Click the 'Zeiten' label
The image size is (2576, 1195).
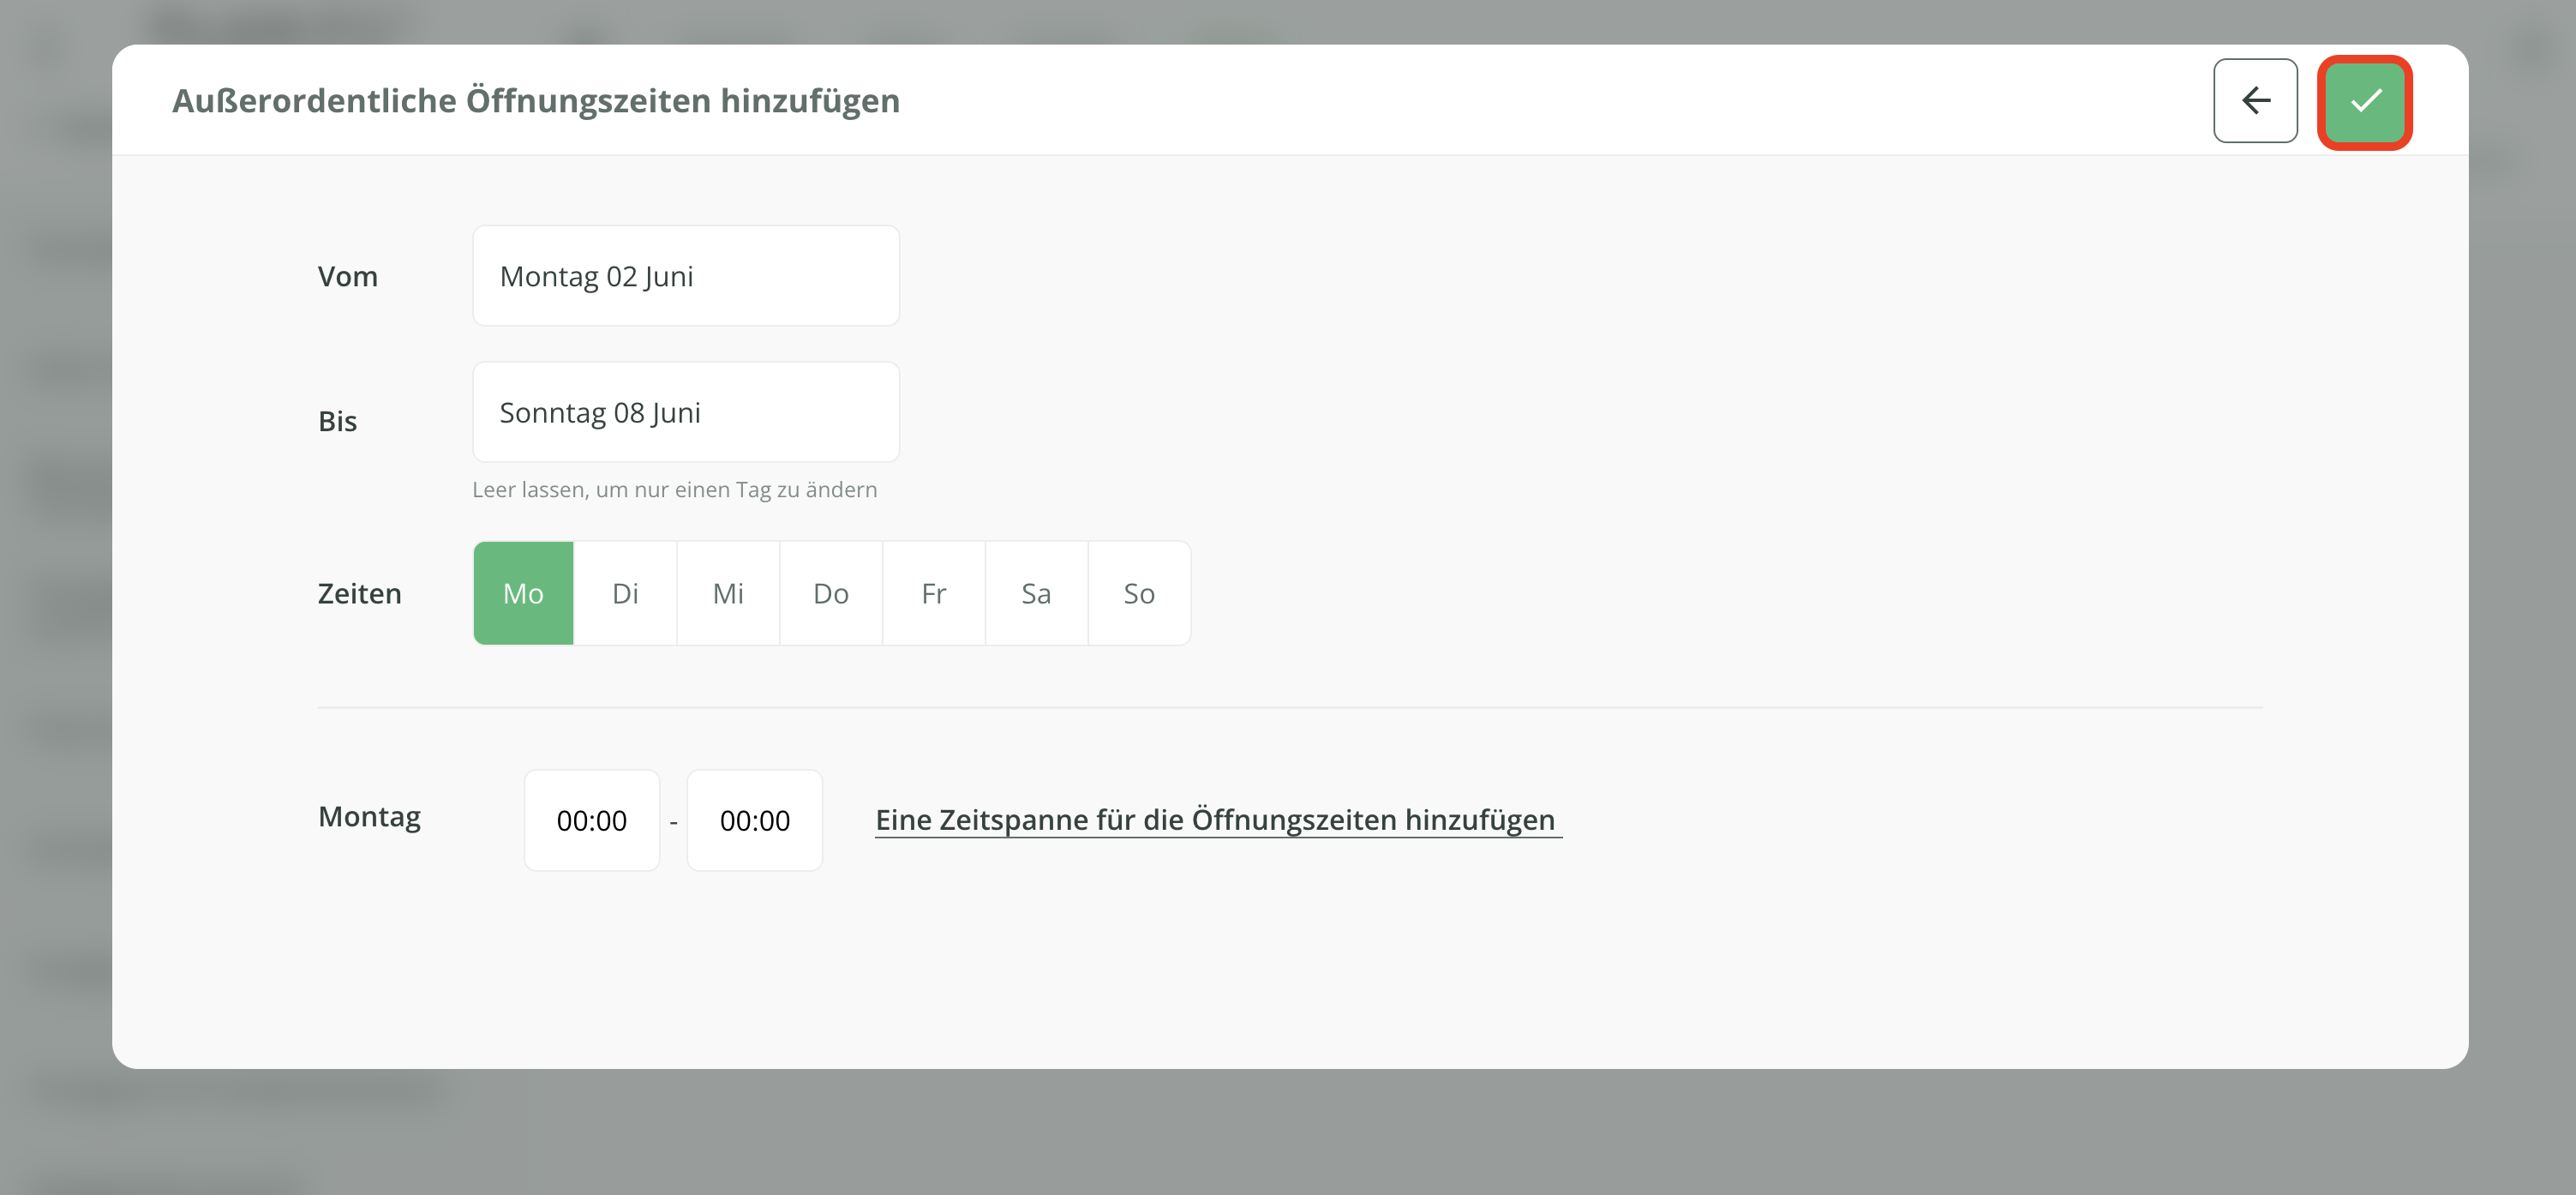tap(359, 593)
